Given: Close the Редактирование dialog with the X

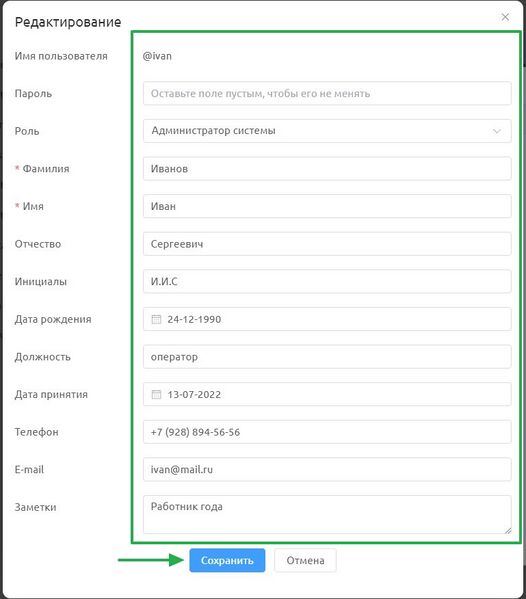Looking at the screenshot, I should tap(505, 17).
